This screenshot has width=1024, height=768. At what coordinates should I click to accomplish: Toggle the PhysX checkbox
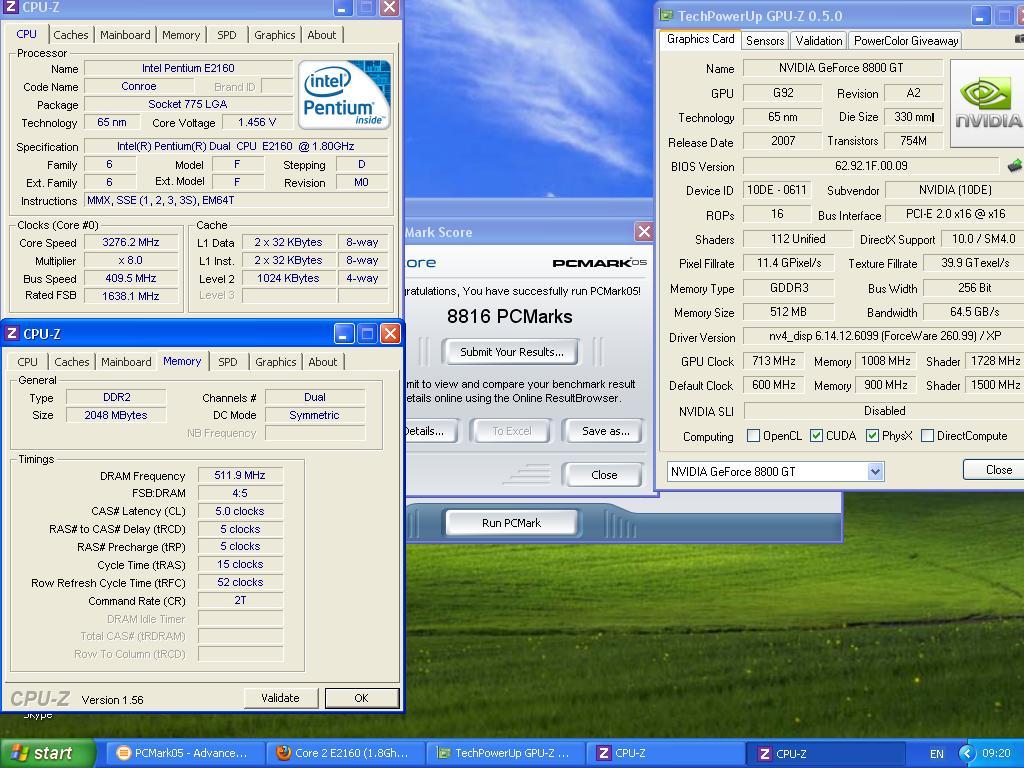pyautogui.click(x=872, y=436)
